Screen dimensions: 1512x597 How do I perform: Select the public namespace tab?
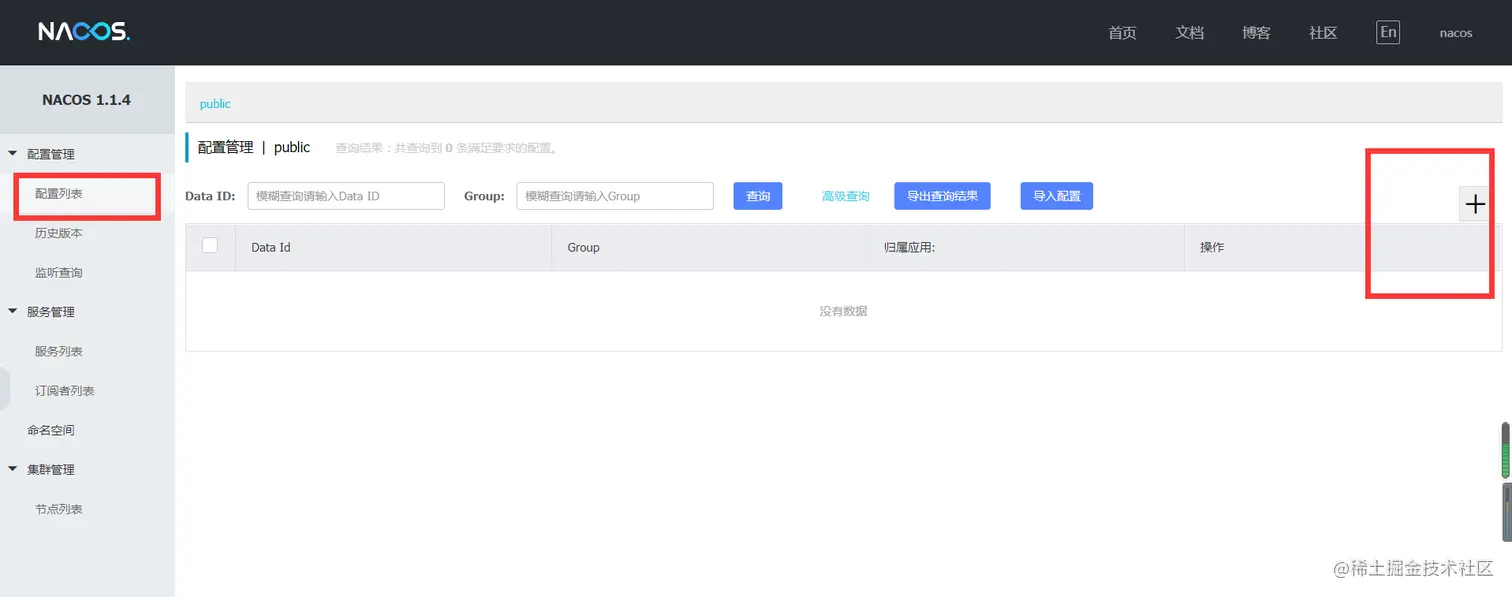pos(215,104)
